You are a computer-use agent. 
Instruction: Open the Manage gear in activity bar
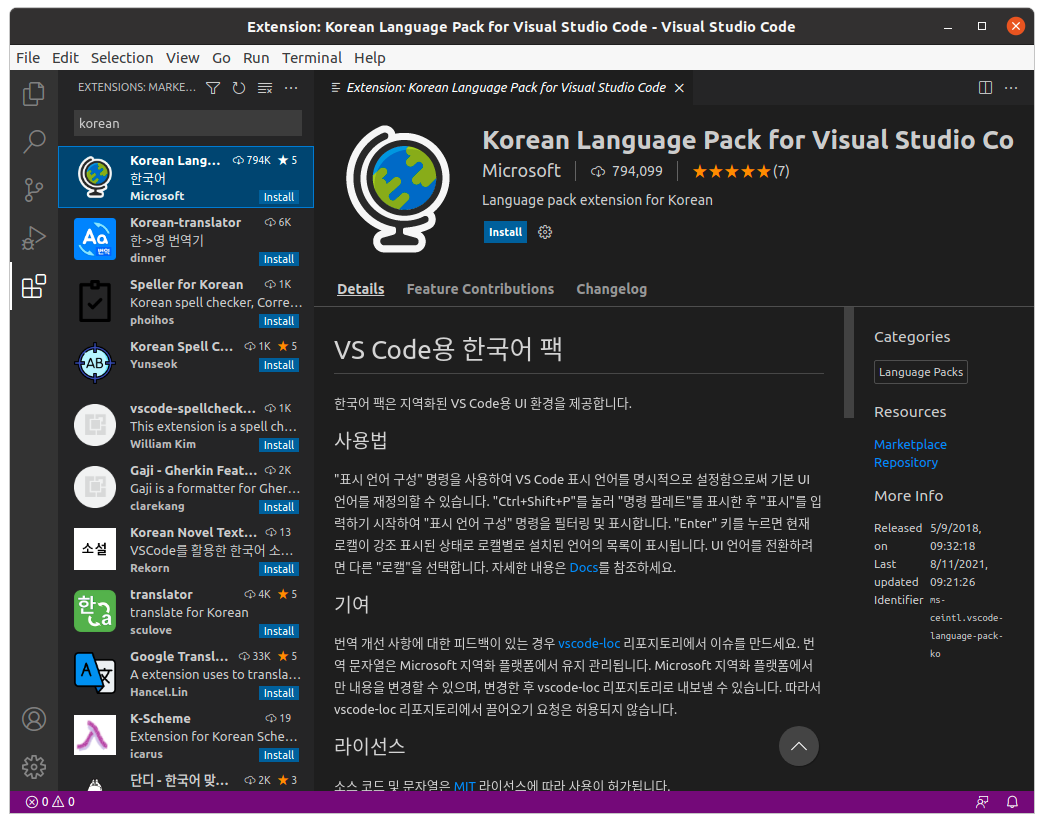[x=33, y=767]
